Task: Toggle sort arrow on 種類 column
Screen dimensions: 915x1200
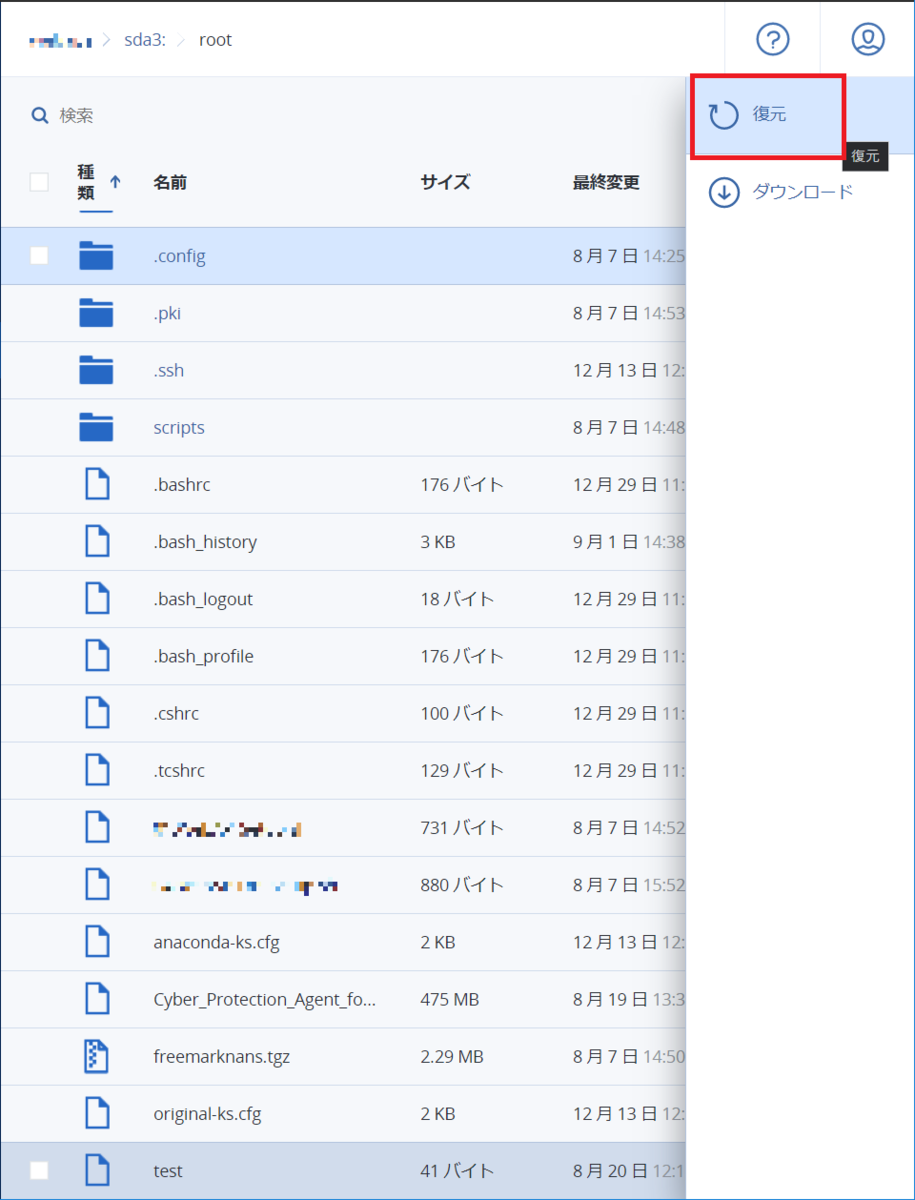Action: pyautogui.click(x=115, y=182)
